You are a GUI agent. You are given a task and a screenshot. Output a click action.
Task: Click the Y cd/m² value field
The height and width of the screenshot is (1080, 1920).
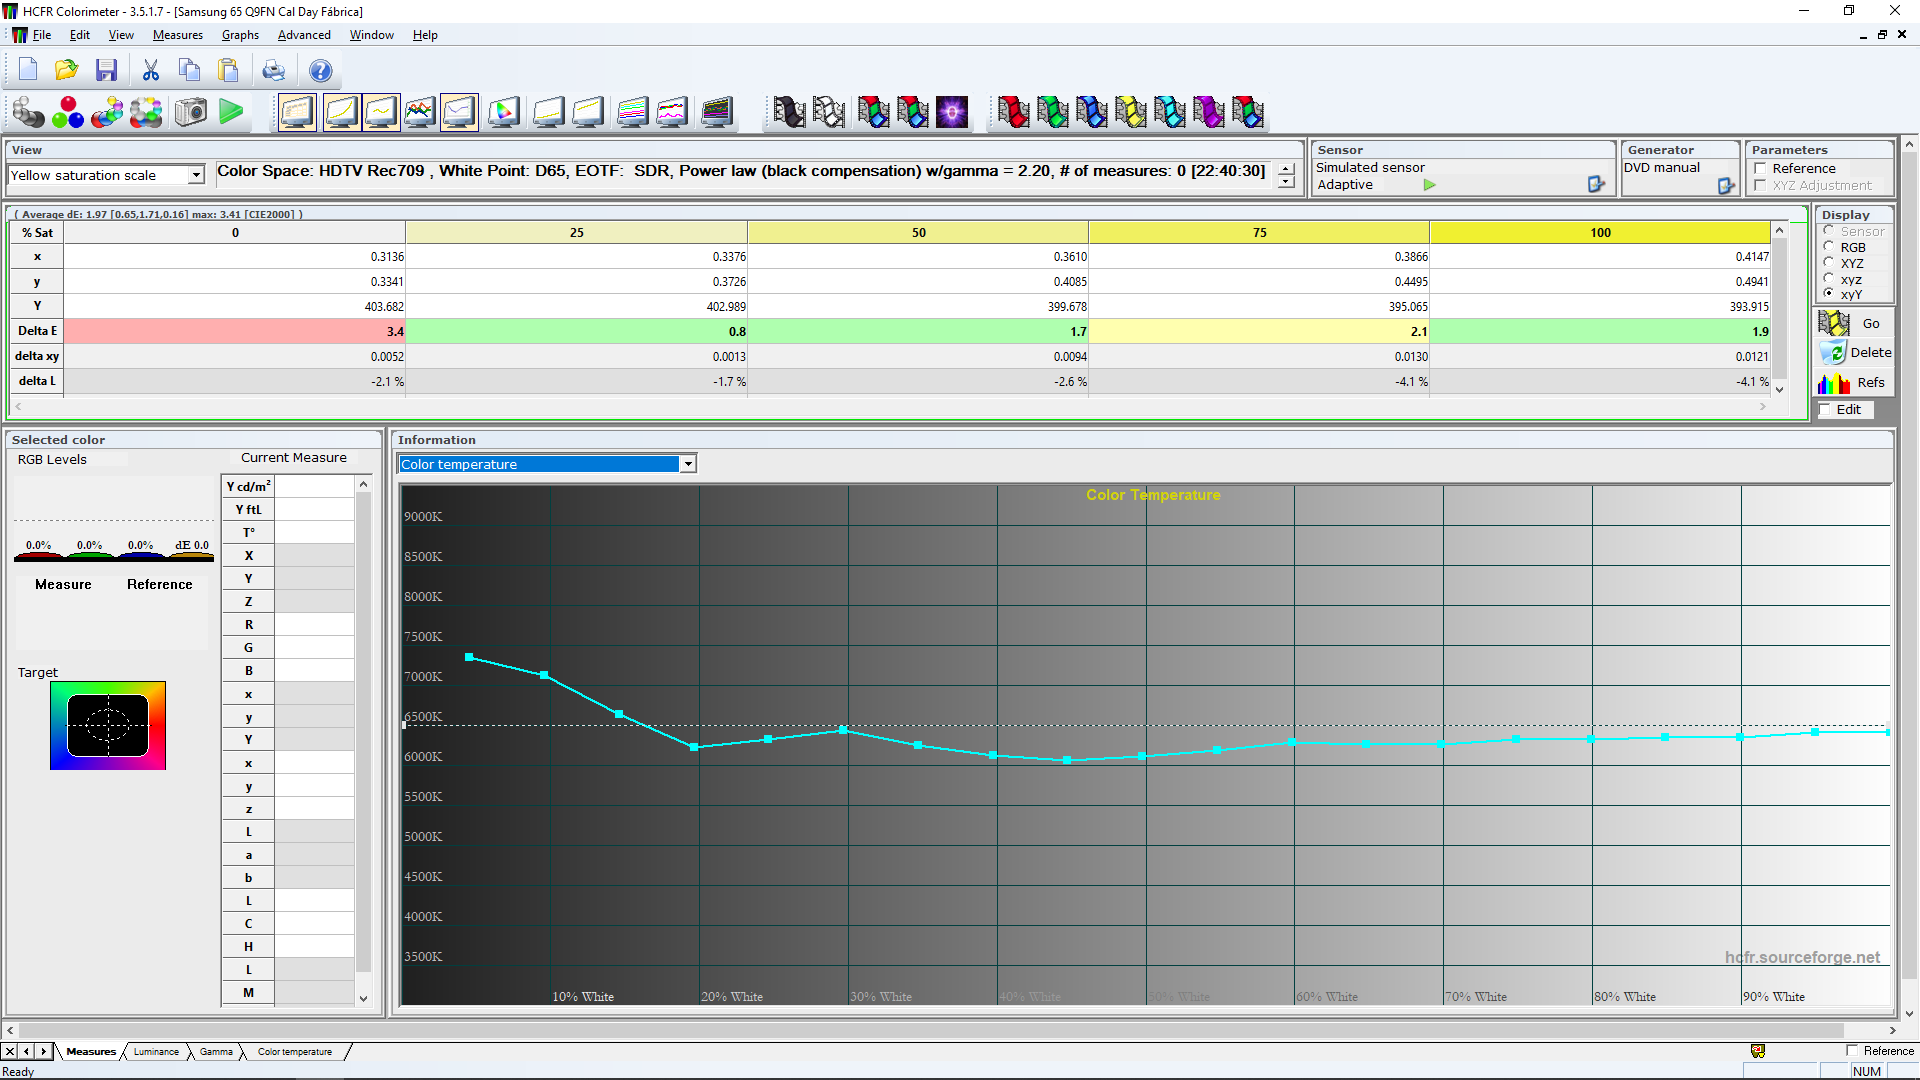coord(314,486)
